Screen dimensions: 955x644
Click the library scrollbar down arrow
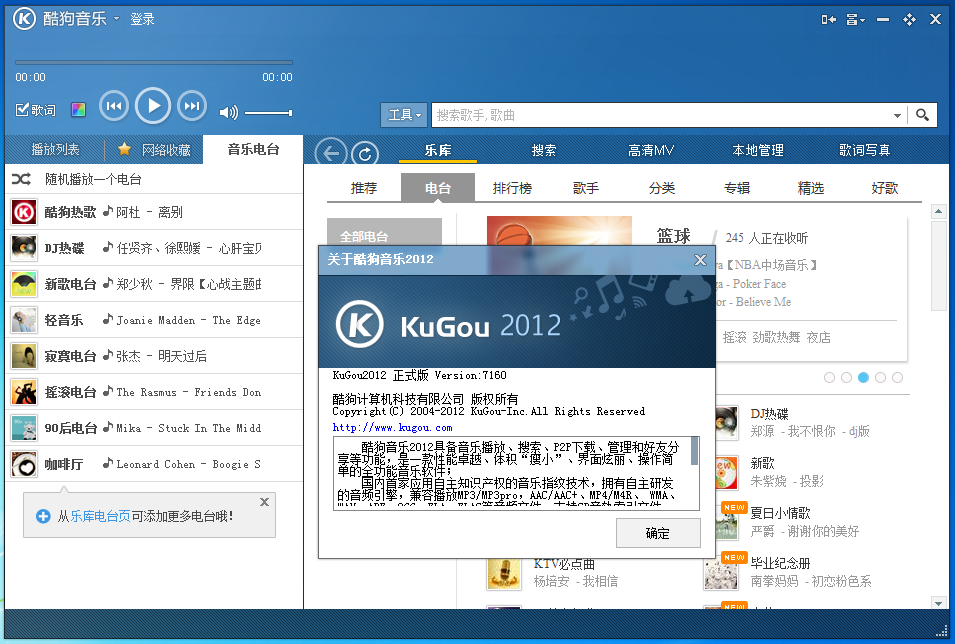pos(938,603)
